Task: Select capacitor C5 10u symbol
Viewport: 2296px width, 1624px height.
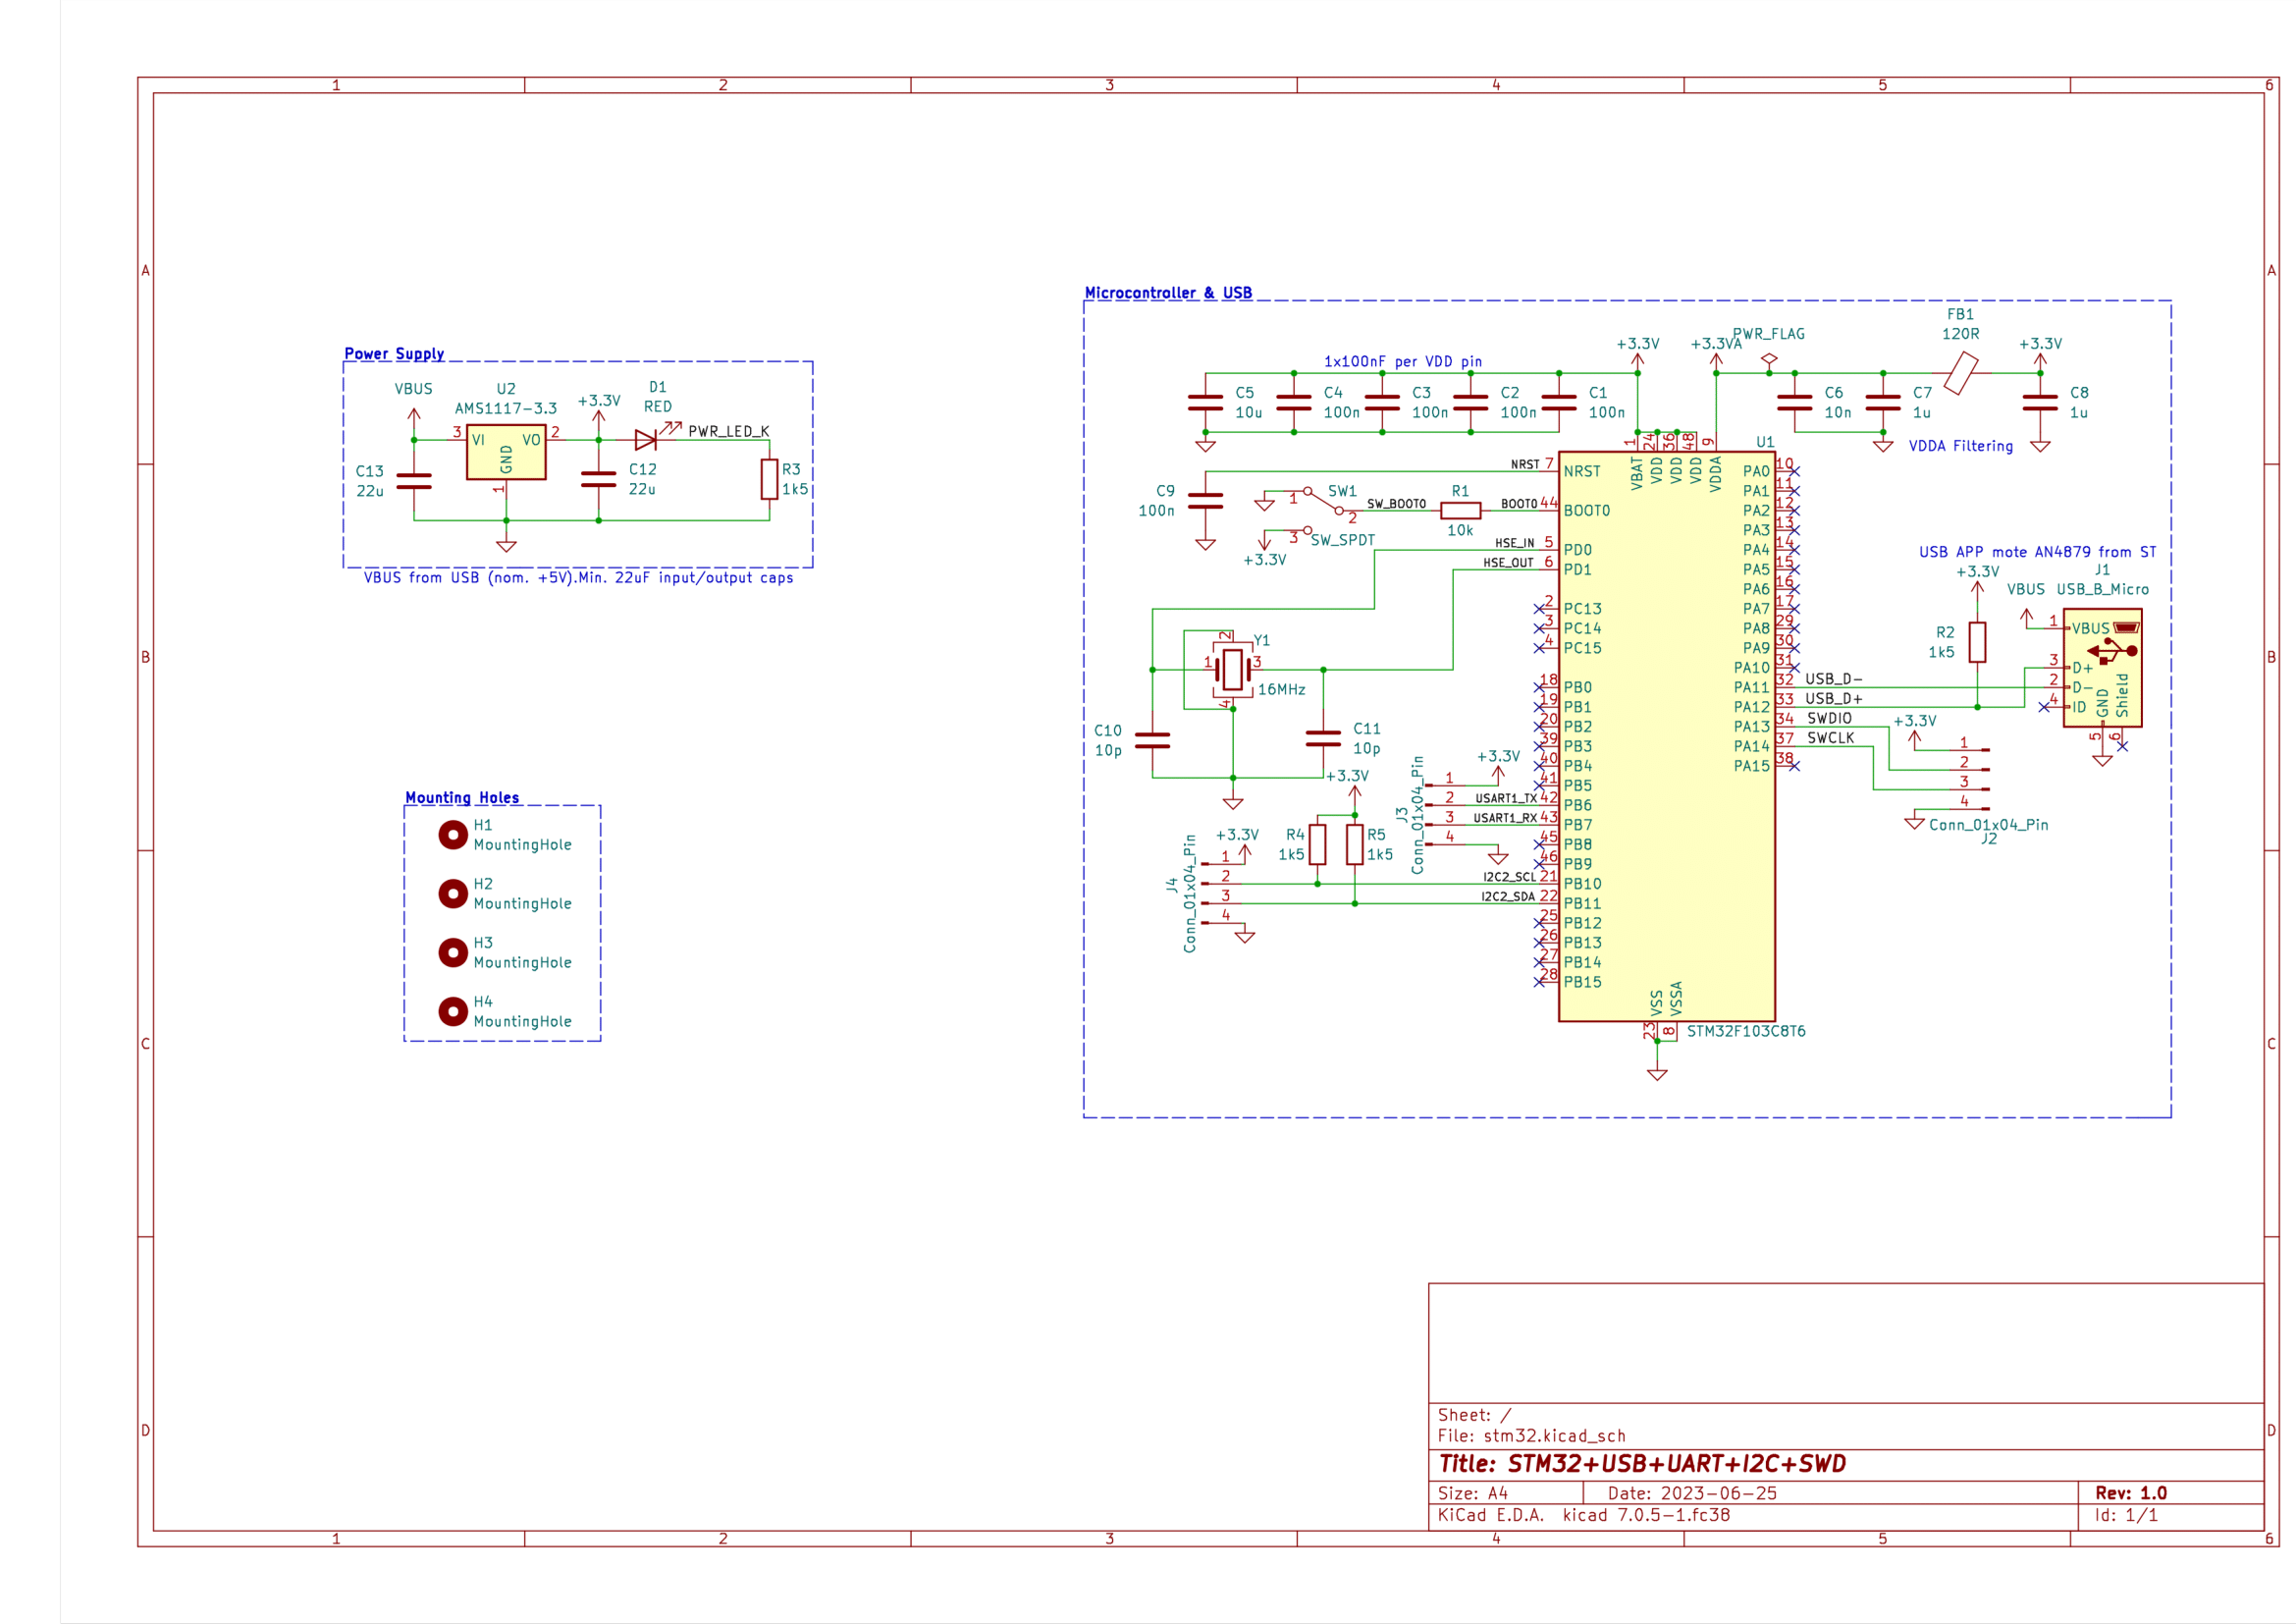Action: [x=1205, y=402]
